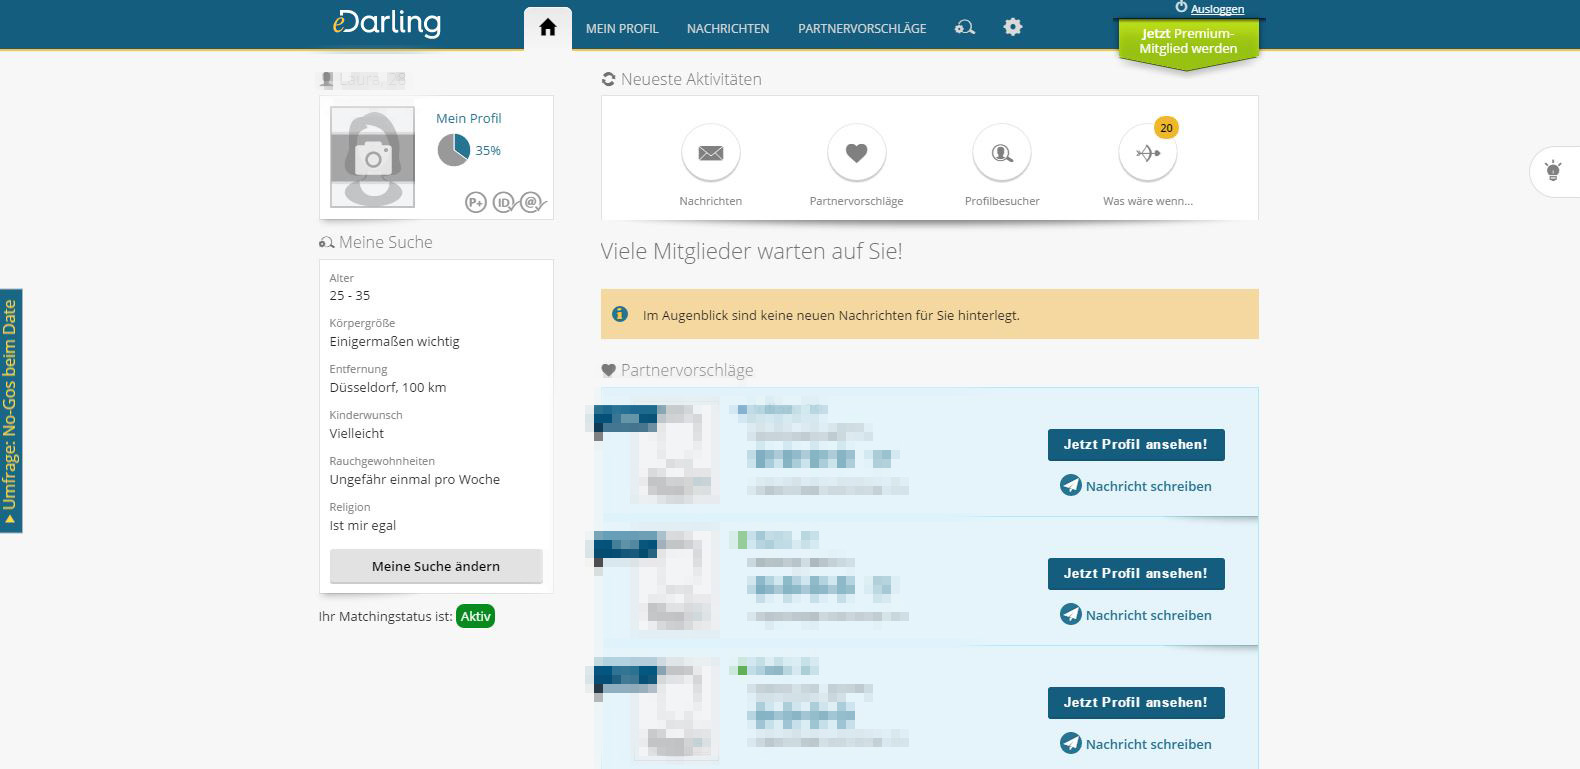
Task: Open the partner search icon in navigation
Action: coord(965,27)
